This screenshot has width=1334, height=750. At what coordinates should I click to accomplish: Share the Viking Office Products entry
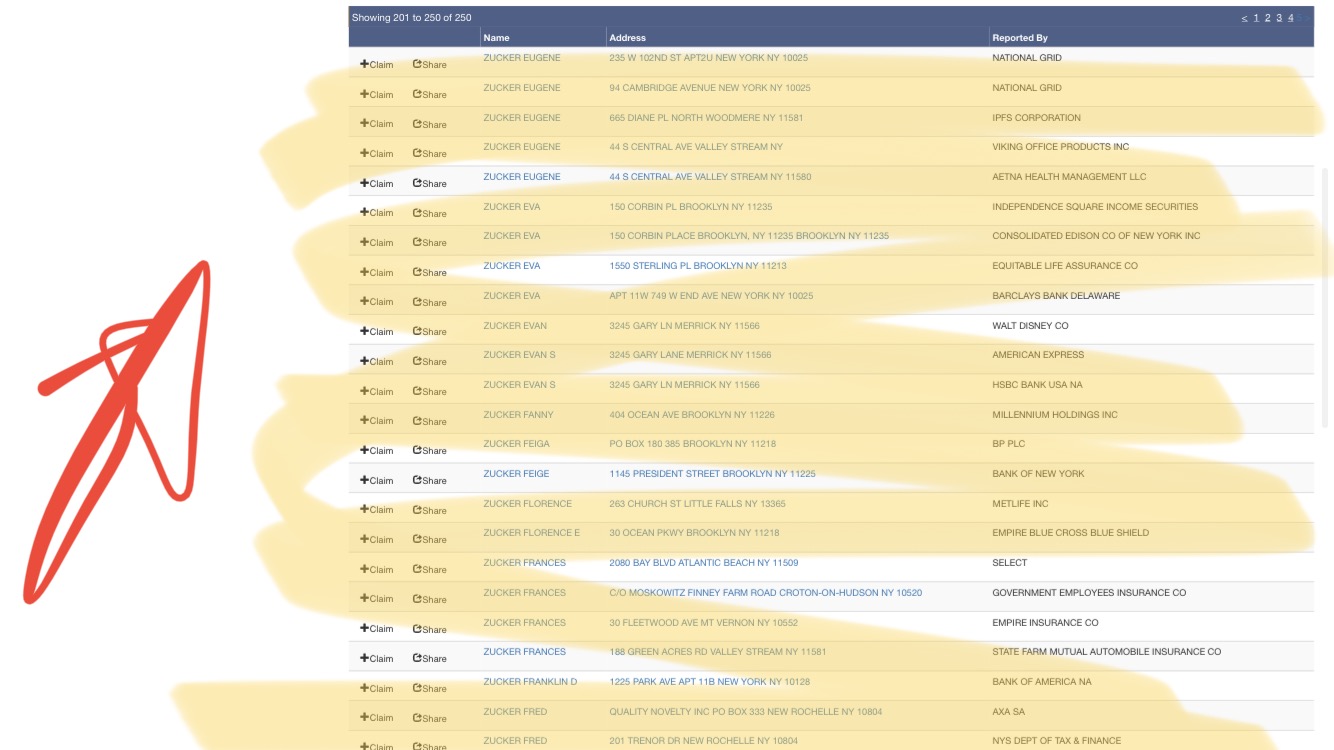pos(430,154)
